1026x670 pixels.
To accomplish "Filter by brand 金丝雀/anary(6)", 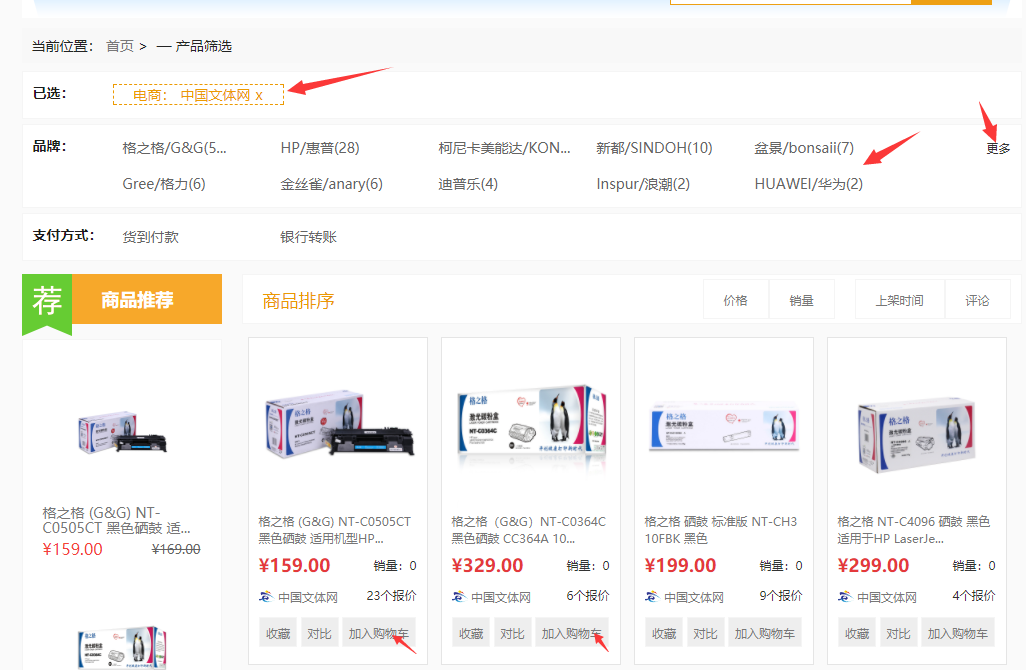I will [x=332, y=185].
